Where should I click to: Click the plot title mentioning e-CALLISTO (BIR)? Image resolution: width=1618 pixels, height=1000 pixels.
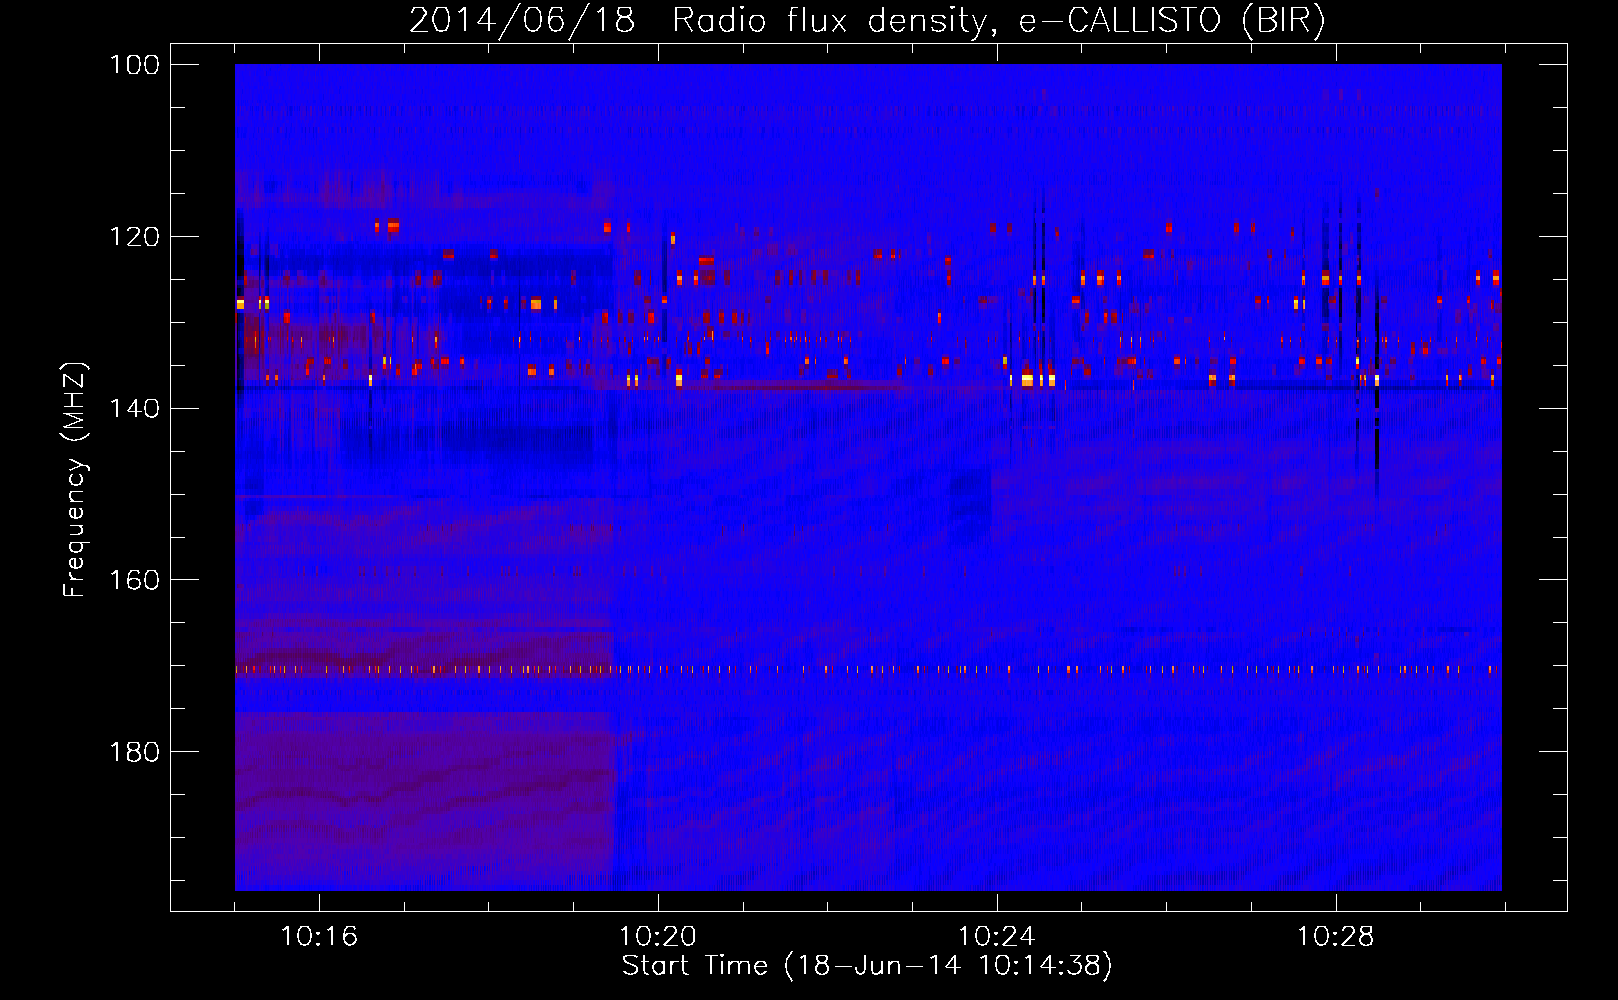tap(867, 20)
